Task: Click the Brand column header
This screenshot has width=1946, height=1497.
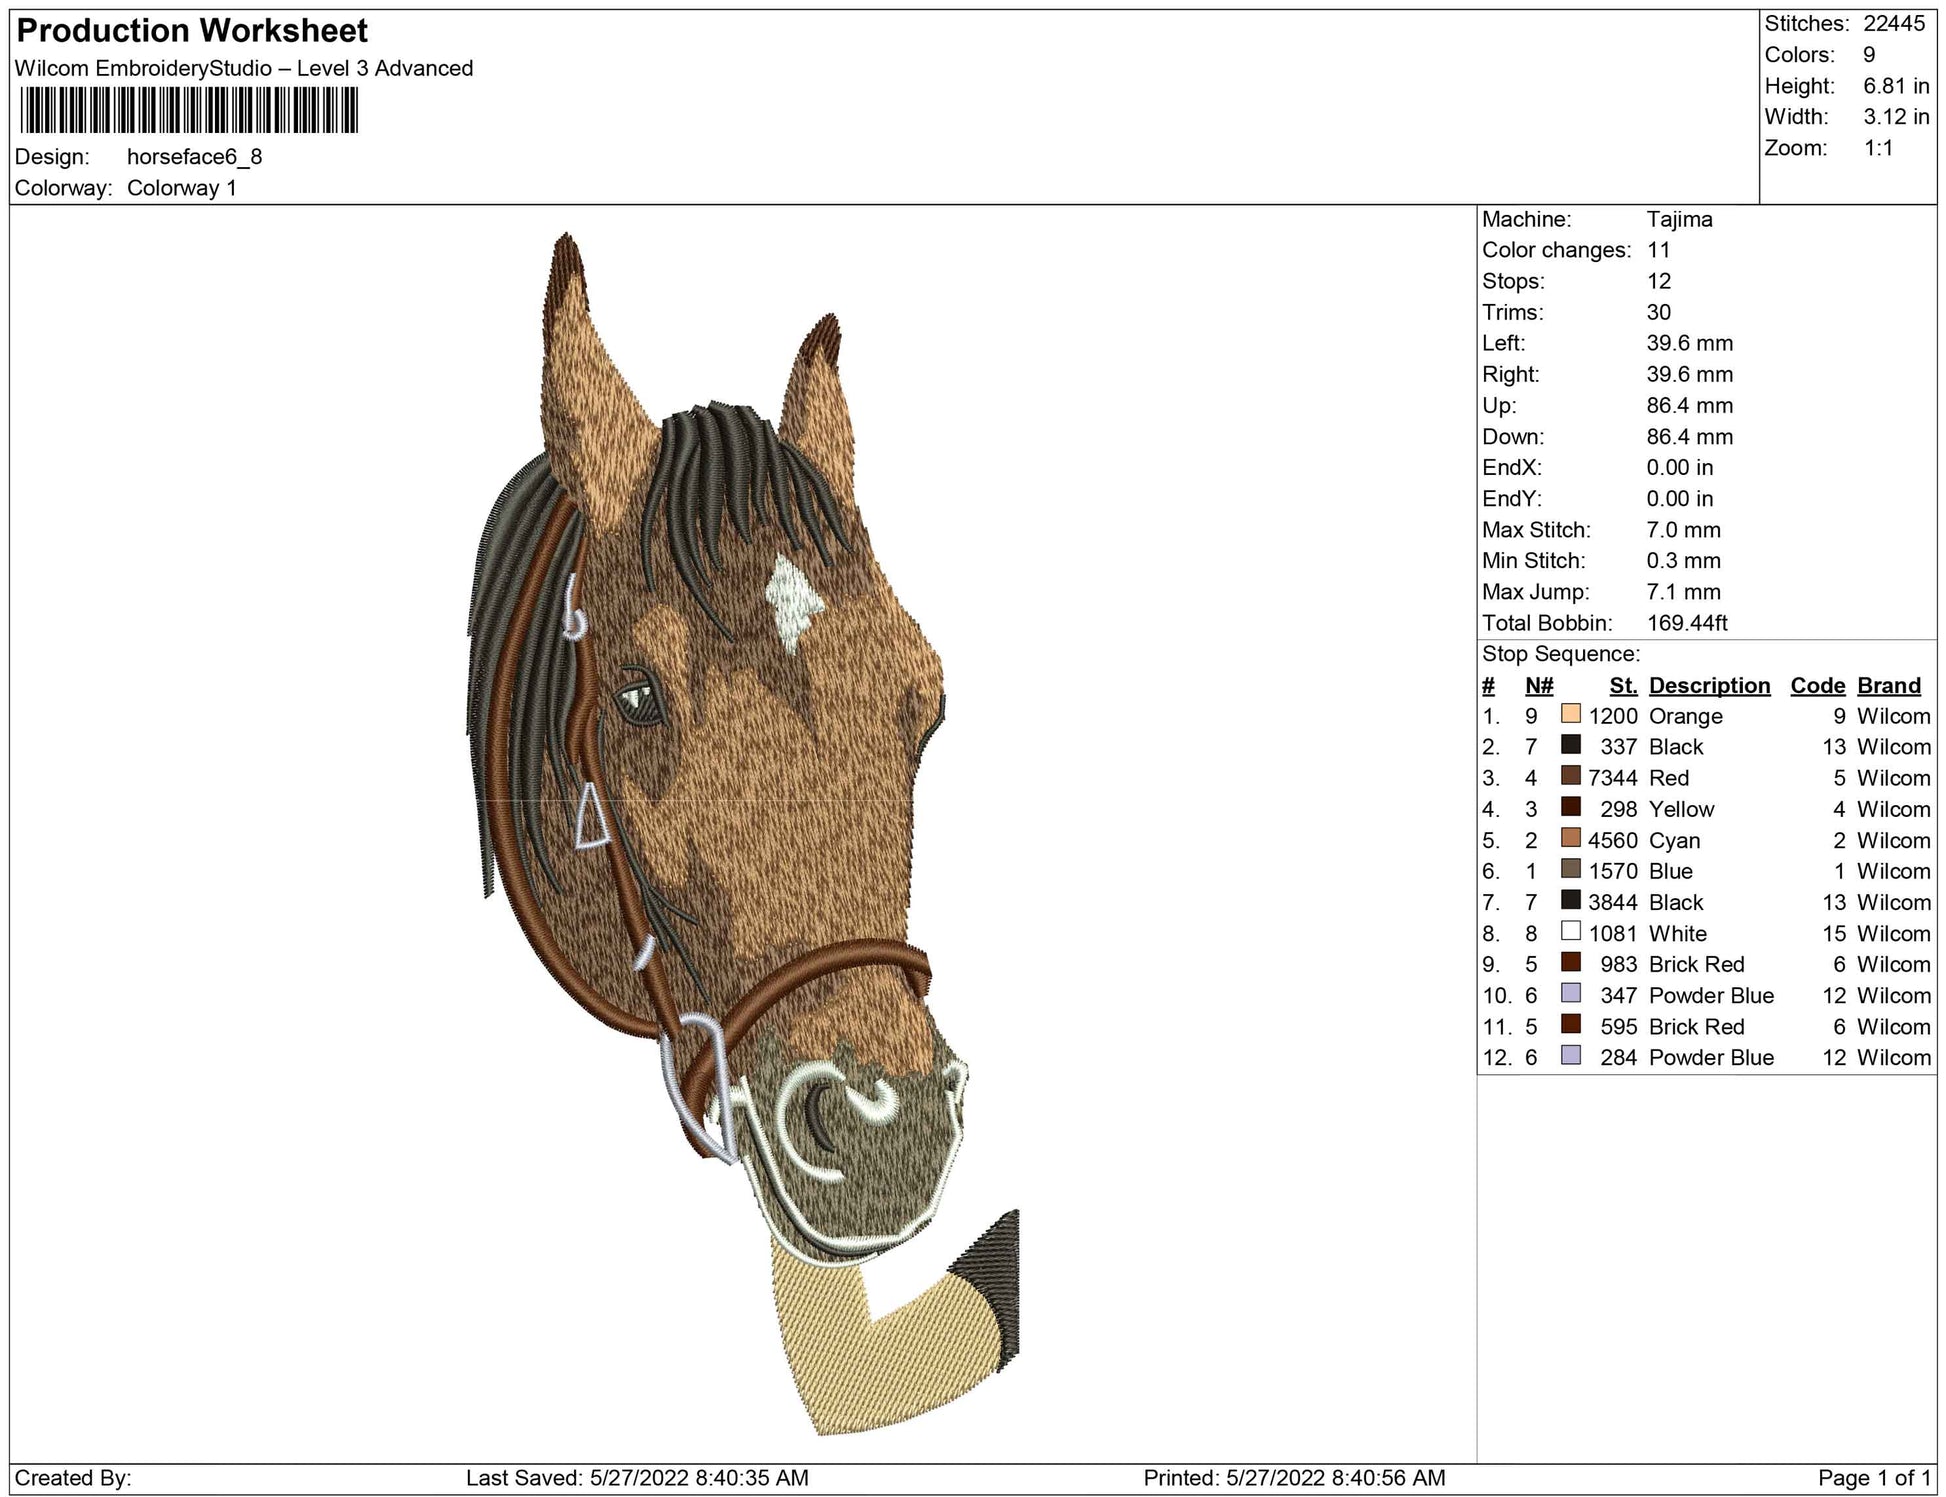Action: [x=1888, y=686]
